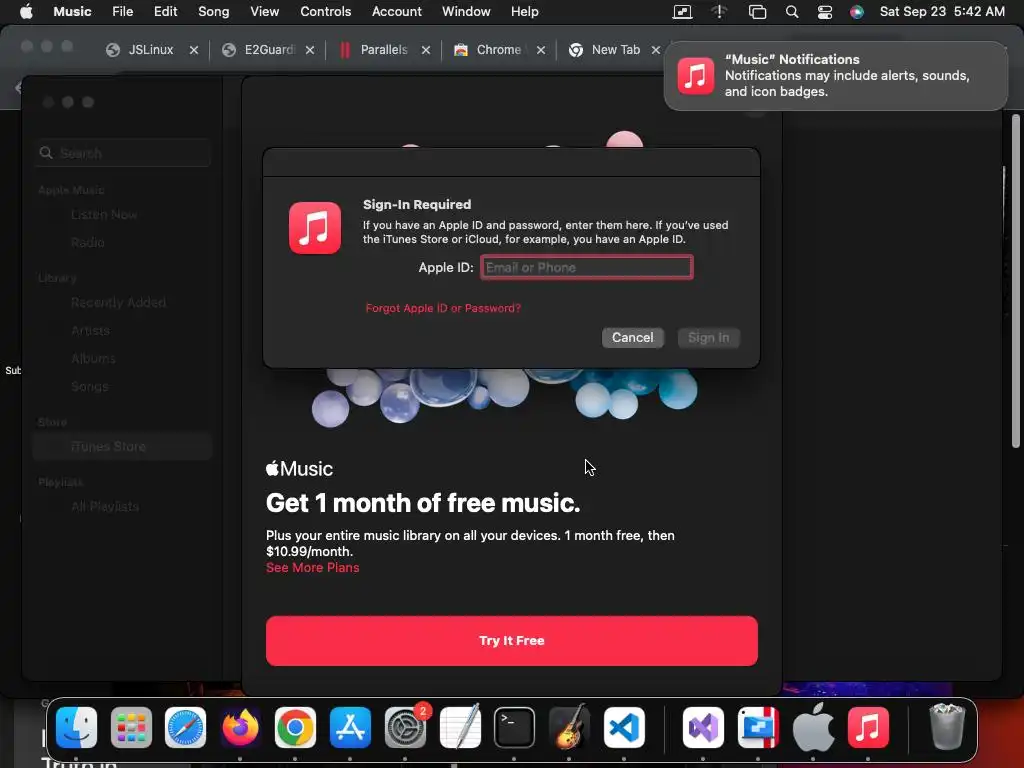Screen dimensions: 1024x768
Task: Open TextEdit from the Dock
Action: click(x=460, y=728)
